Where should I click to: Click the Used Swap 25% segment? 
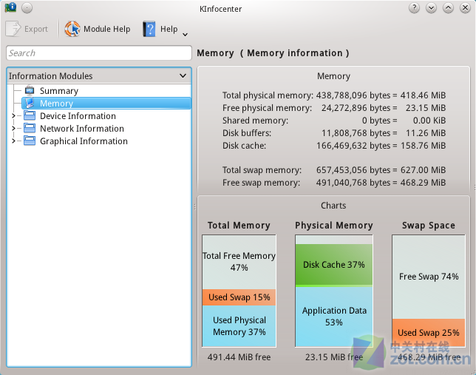(x=429, y=333)
